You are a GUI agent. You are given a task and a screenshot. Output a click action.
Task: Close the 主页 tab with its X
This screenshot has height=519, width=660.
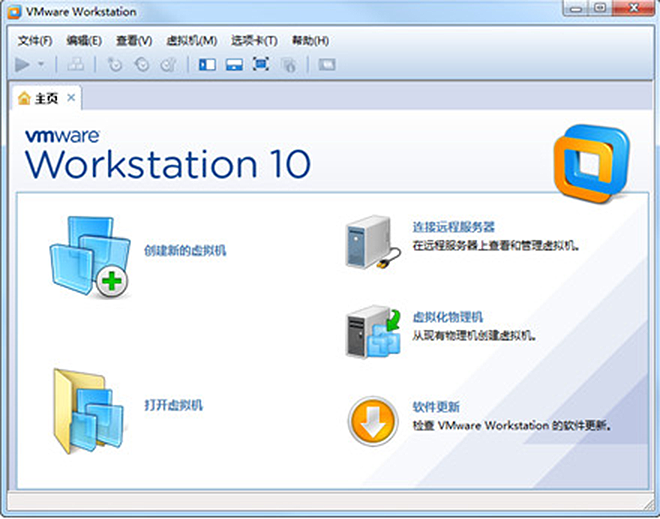pos(71,98)
